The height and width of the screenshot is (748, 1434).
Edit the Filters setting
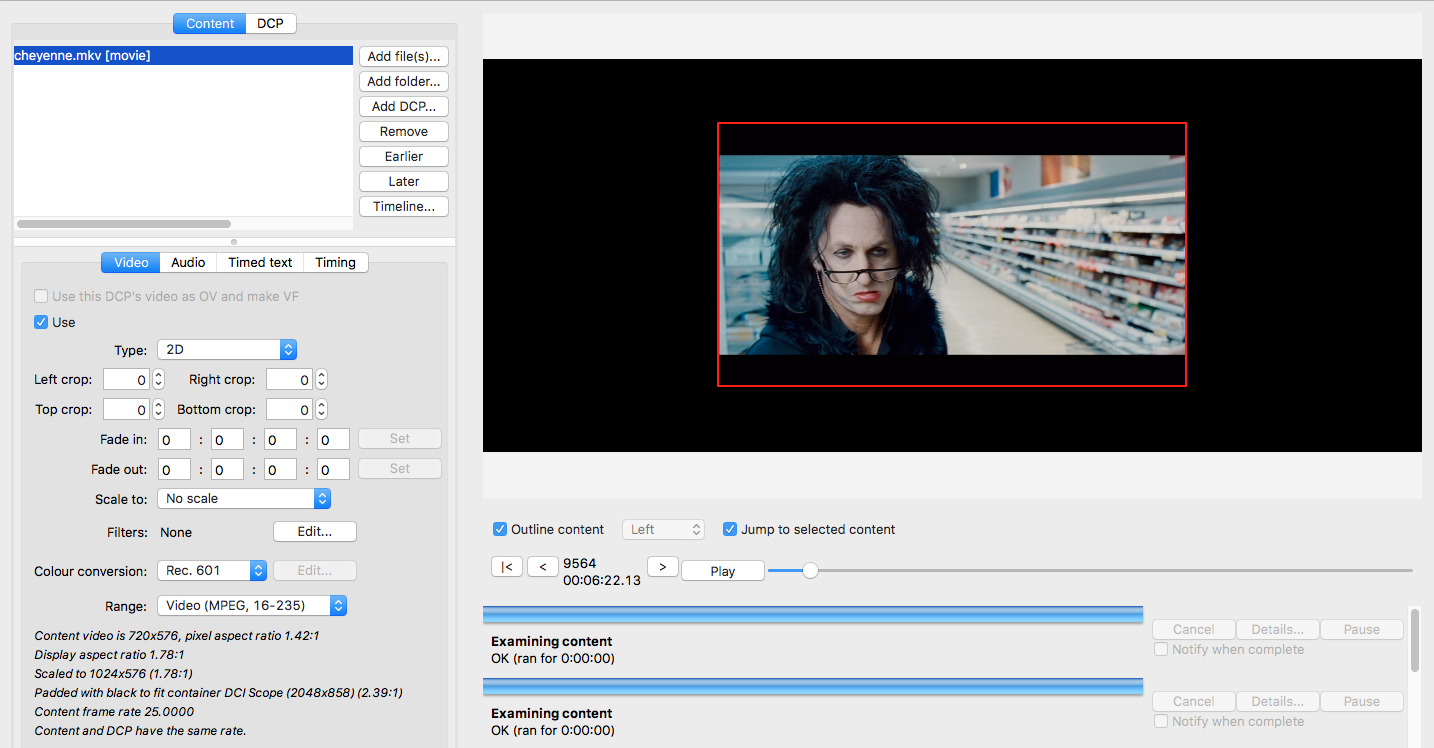tap(315, 531)
